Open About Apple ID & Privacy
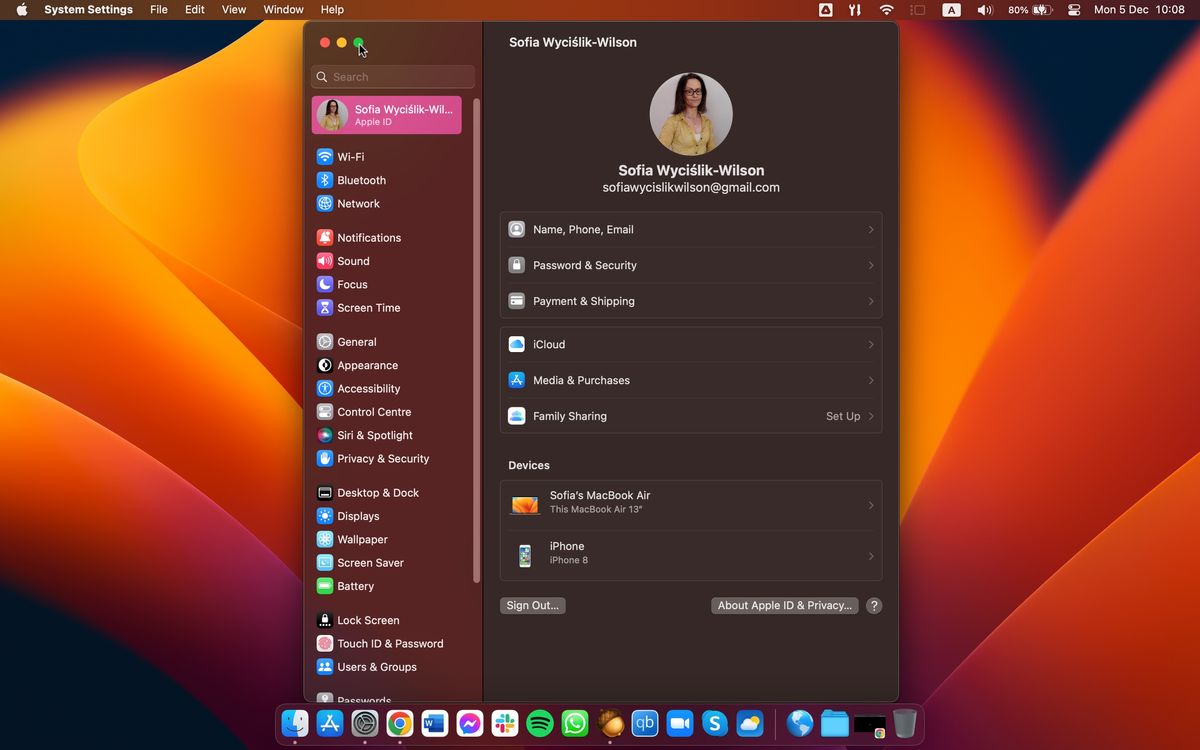The width and height of the screenshot is (1200, 750). pos(784,605)
